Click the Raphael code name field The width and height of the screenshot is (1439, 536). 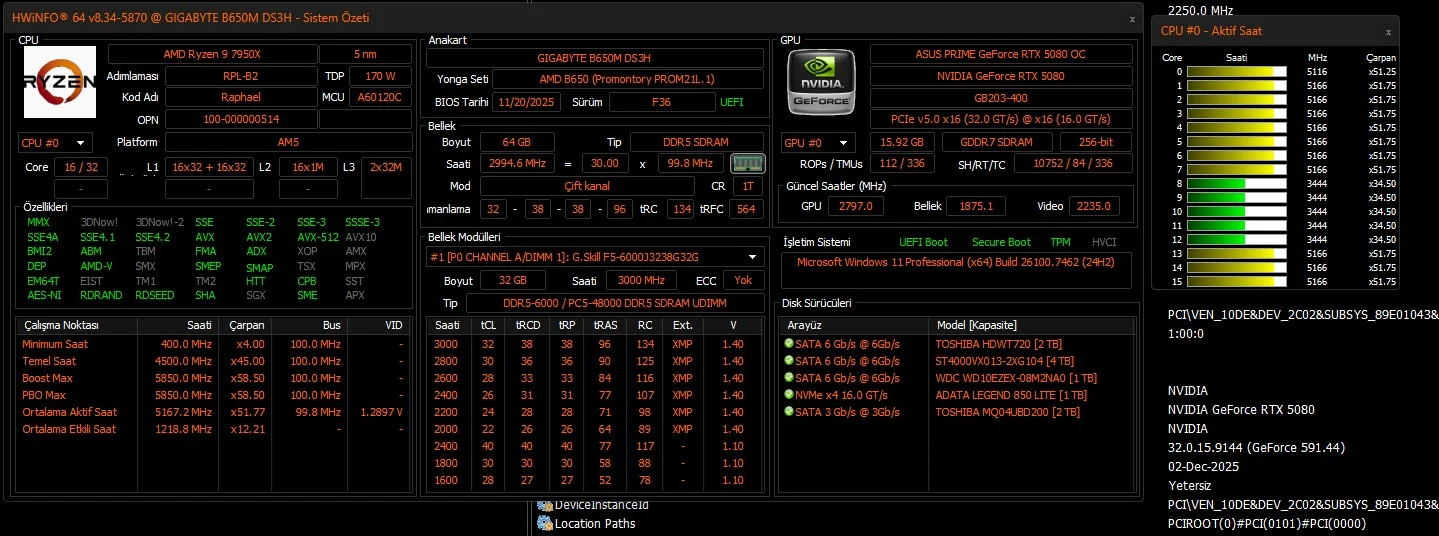point(240,97)
